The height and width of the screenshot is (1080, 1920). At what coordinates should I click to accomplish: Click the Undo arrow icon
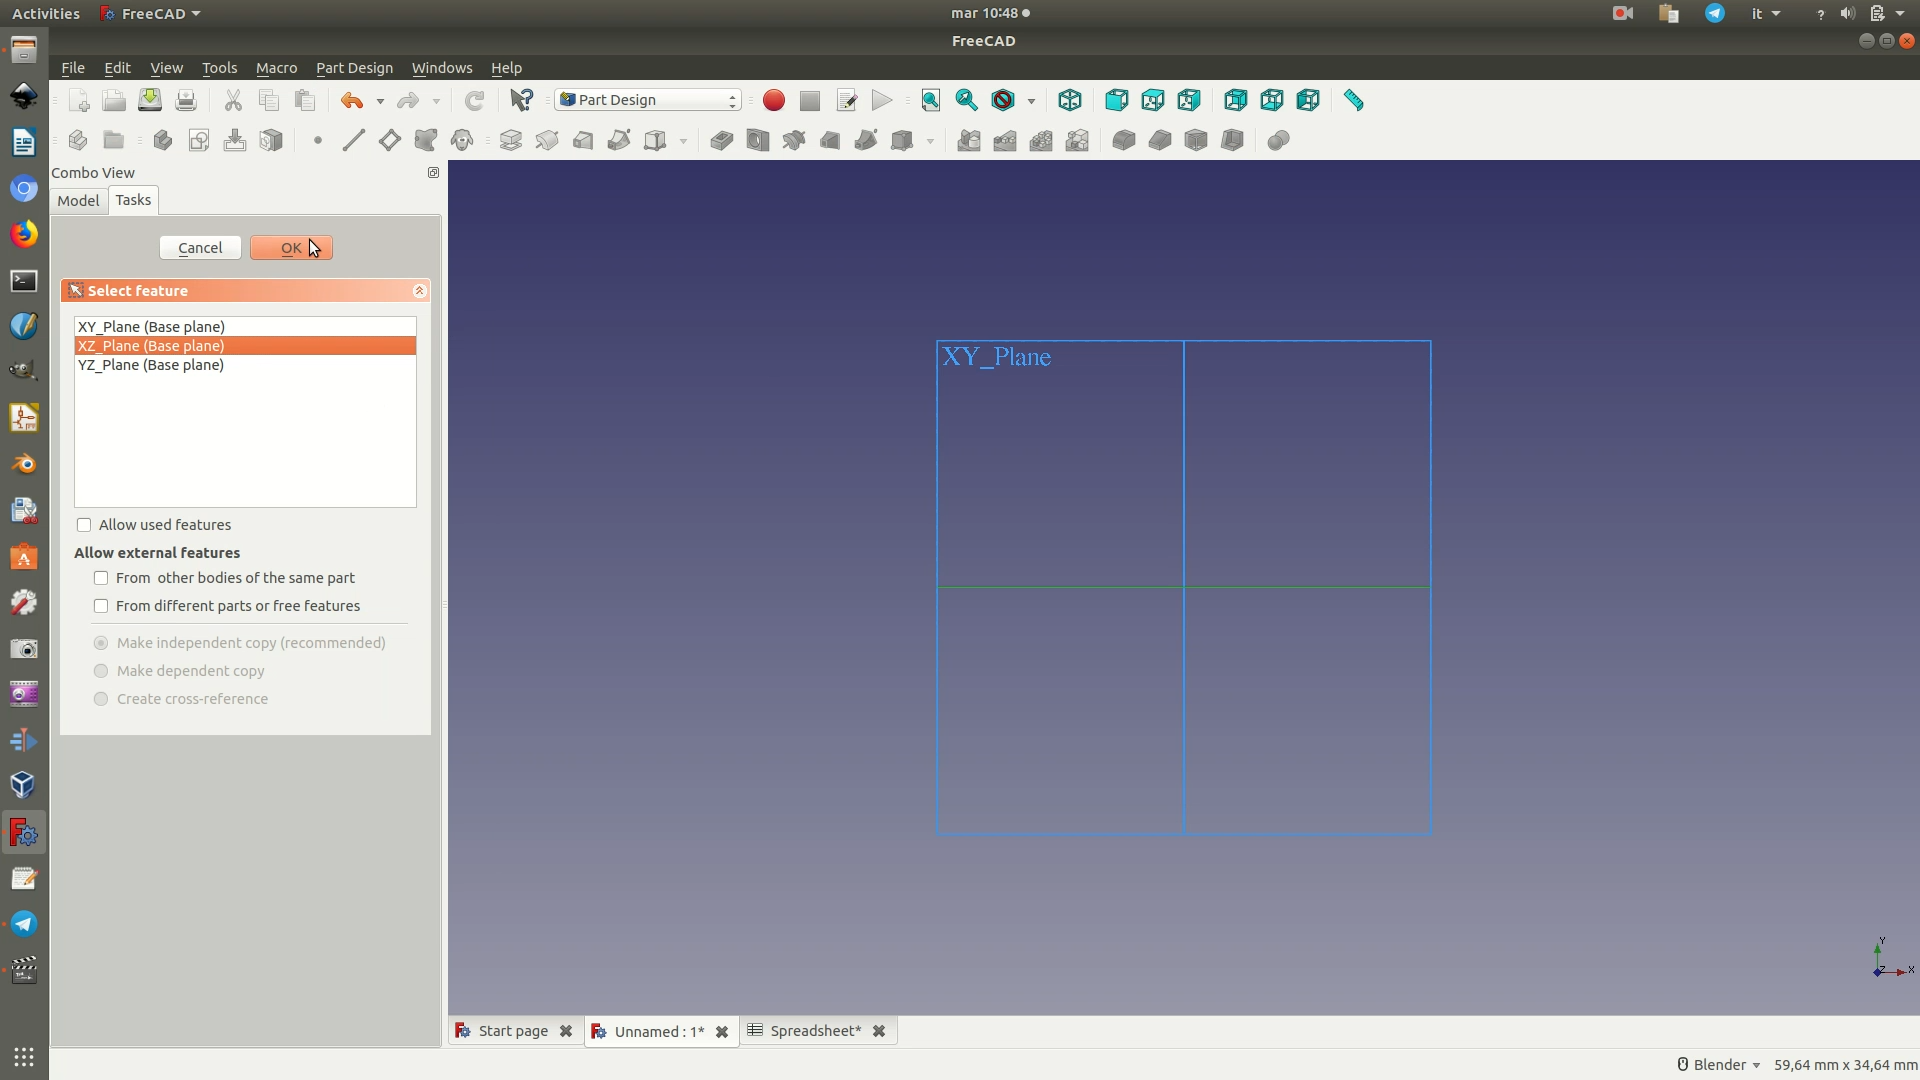coord(352,100)
